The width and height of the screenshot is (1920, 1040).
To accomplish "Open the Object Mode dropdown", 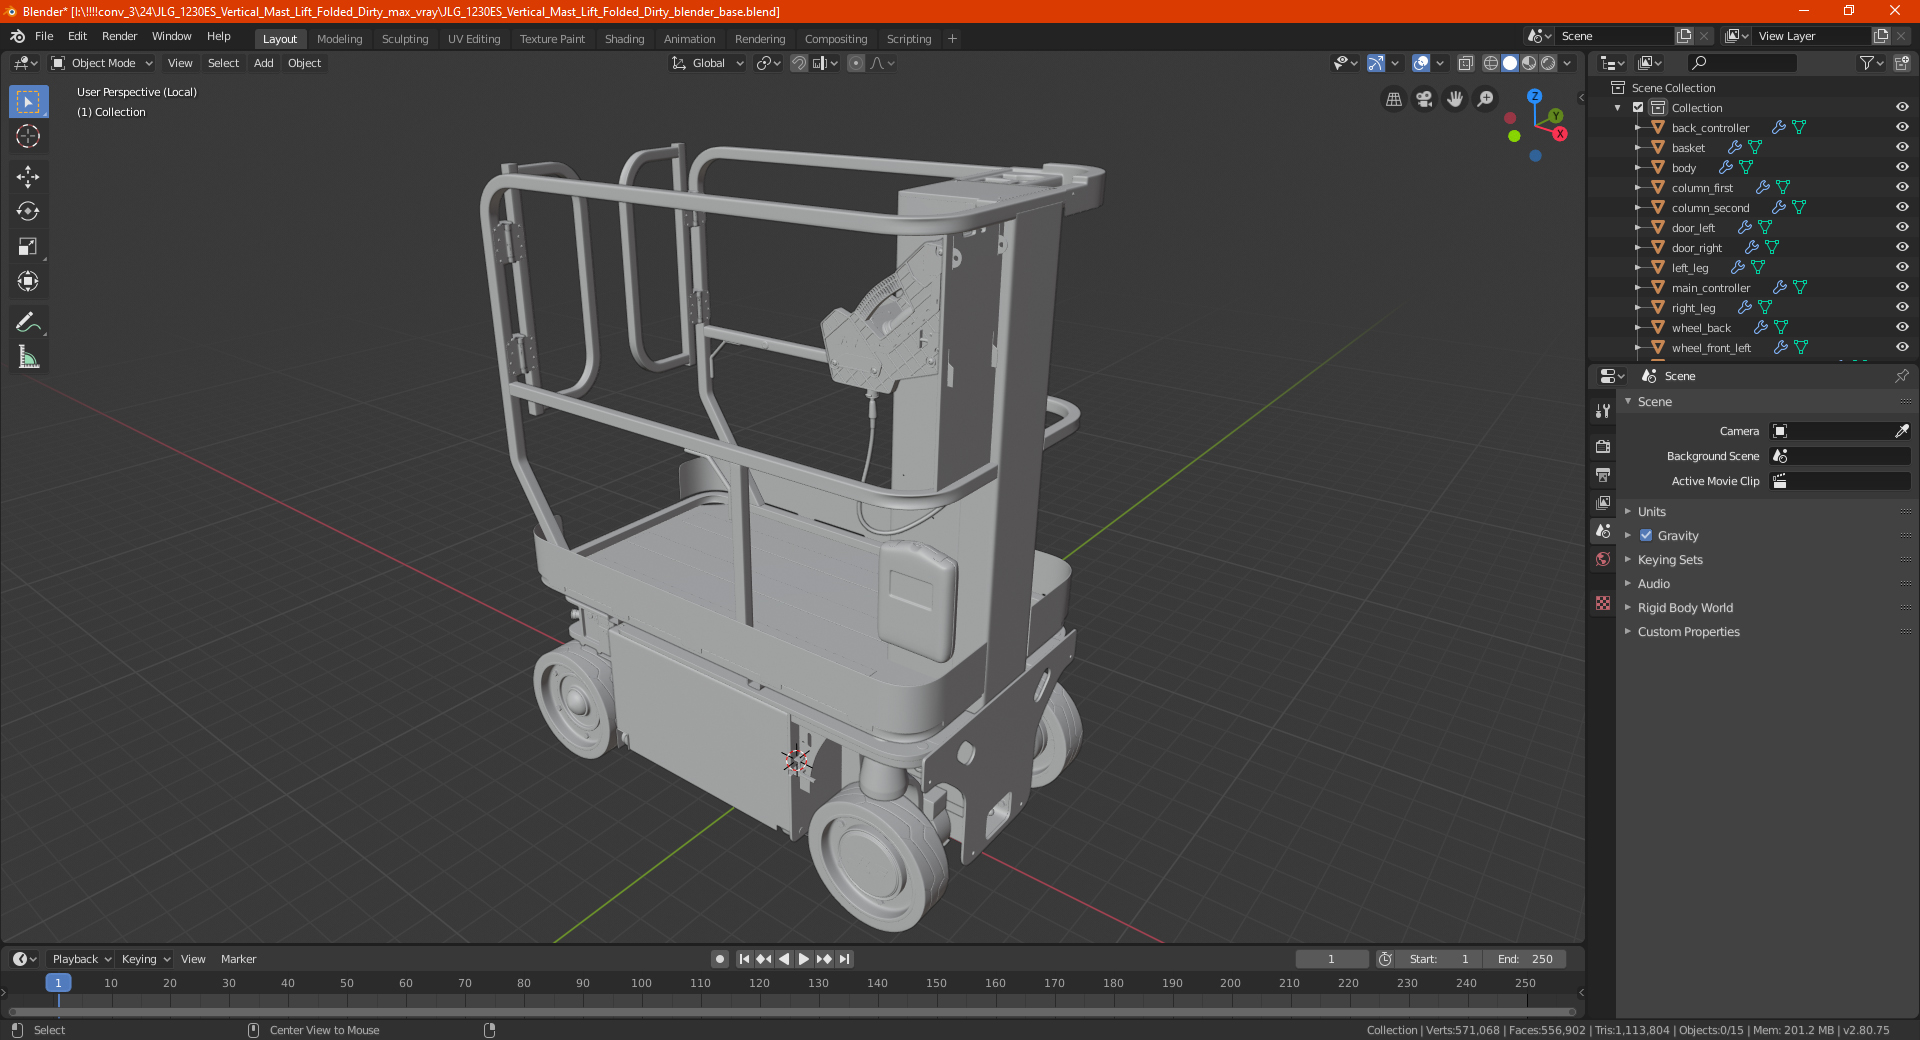I will [x=102, y=63].
